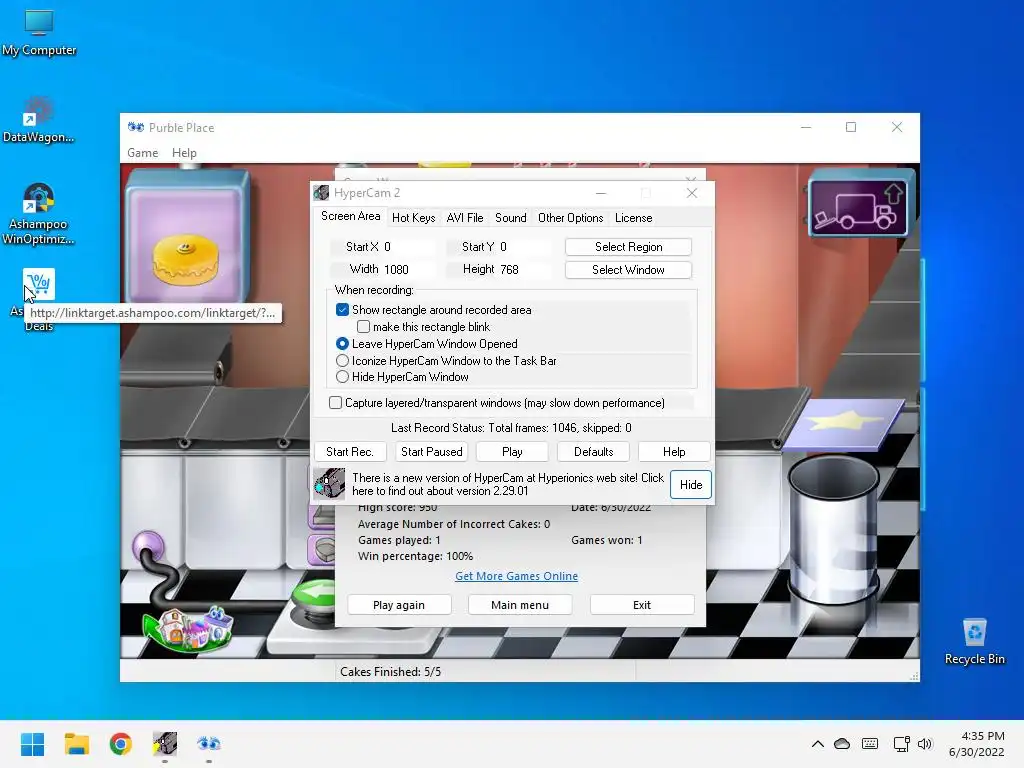Open touch keyboard tray icon
Viewport: 1024px width, 768px height.
pos(870,744)
